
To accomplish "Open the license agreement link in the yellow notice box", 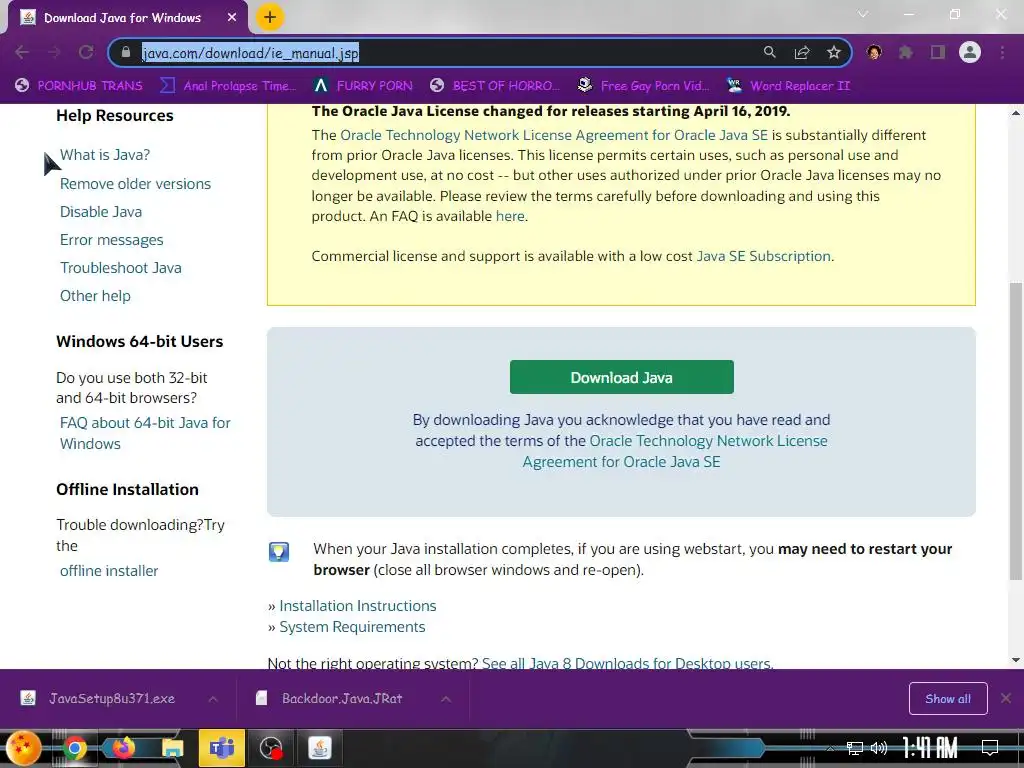I will click(x=554, y=135).
